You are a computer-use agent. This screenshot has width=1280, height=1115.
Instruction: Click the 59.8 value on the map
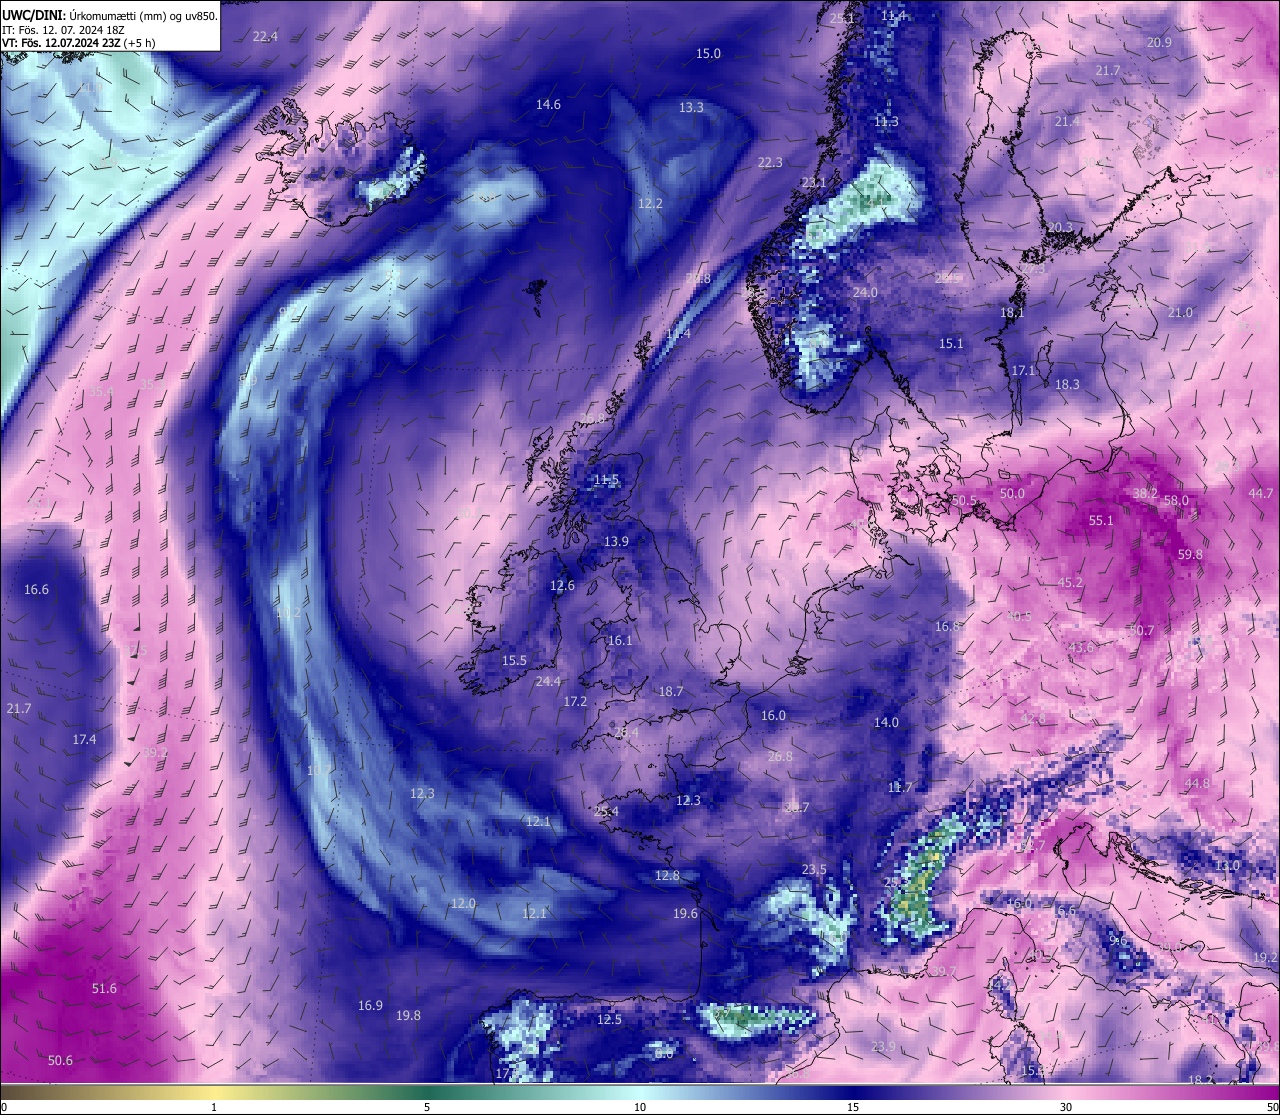click(1190, 555)
